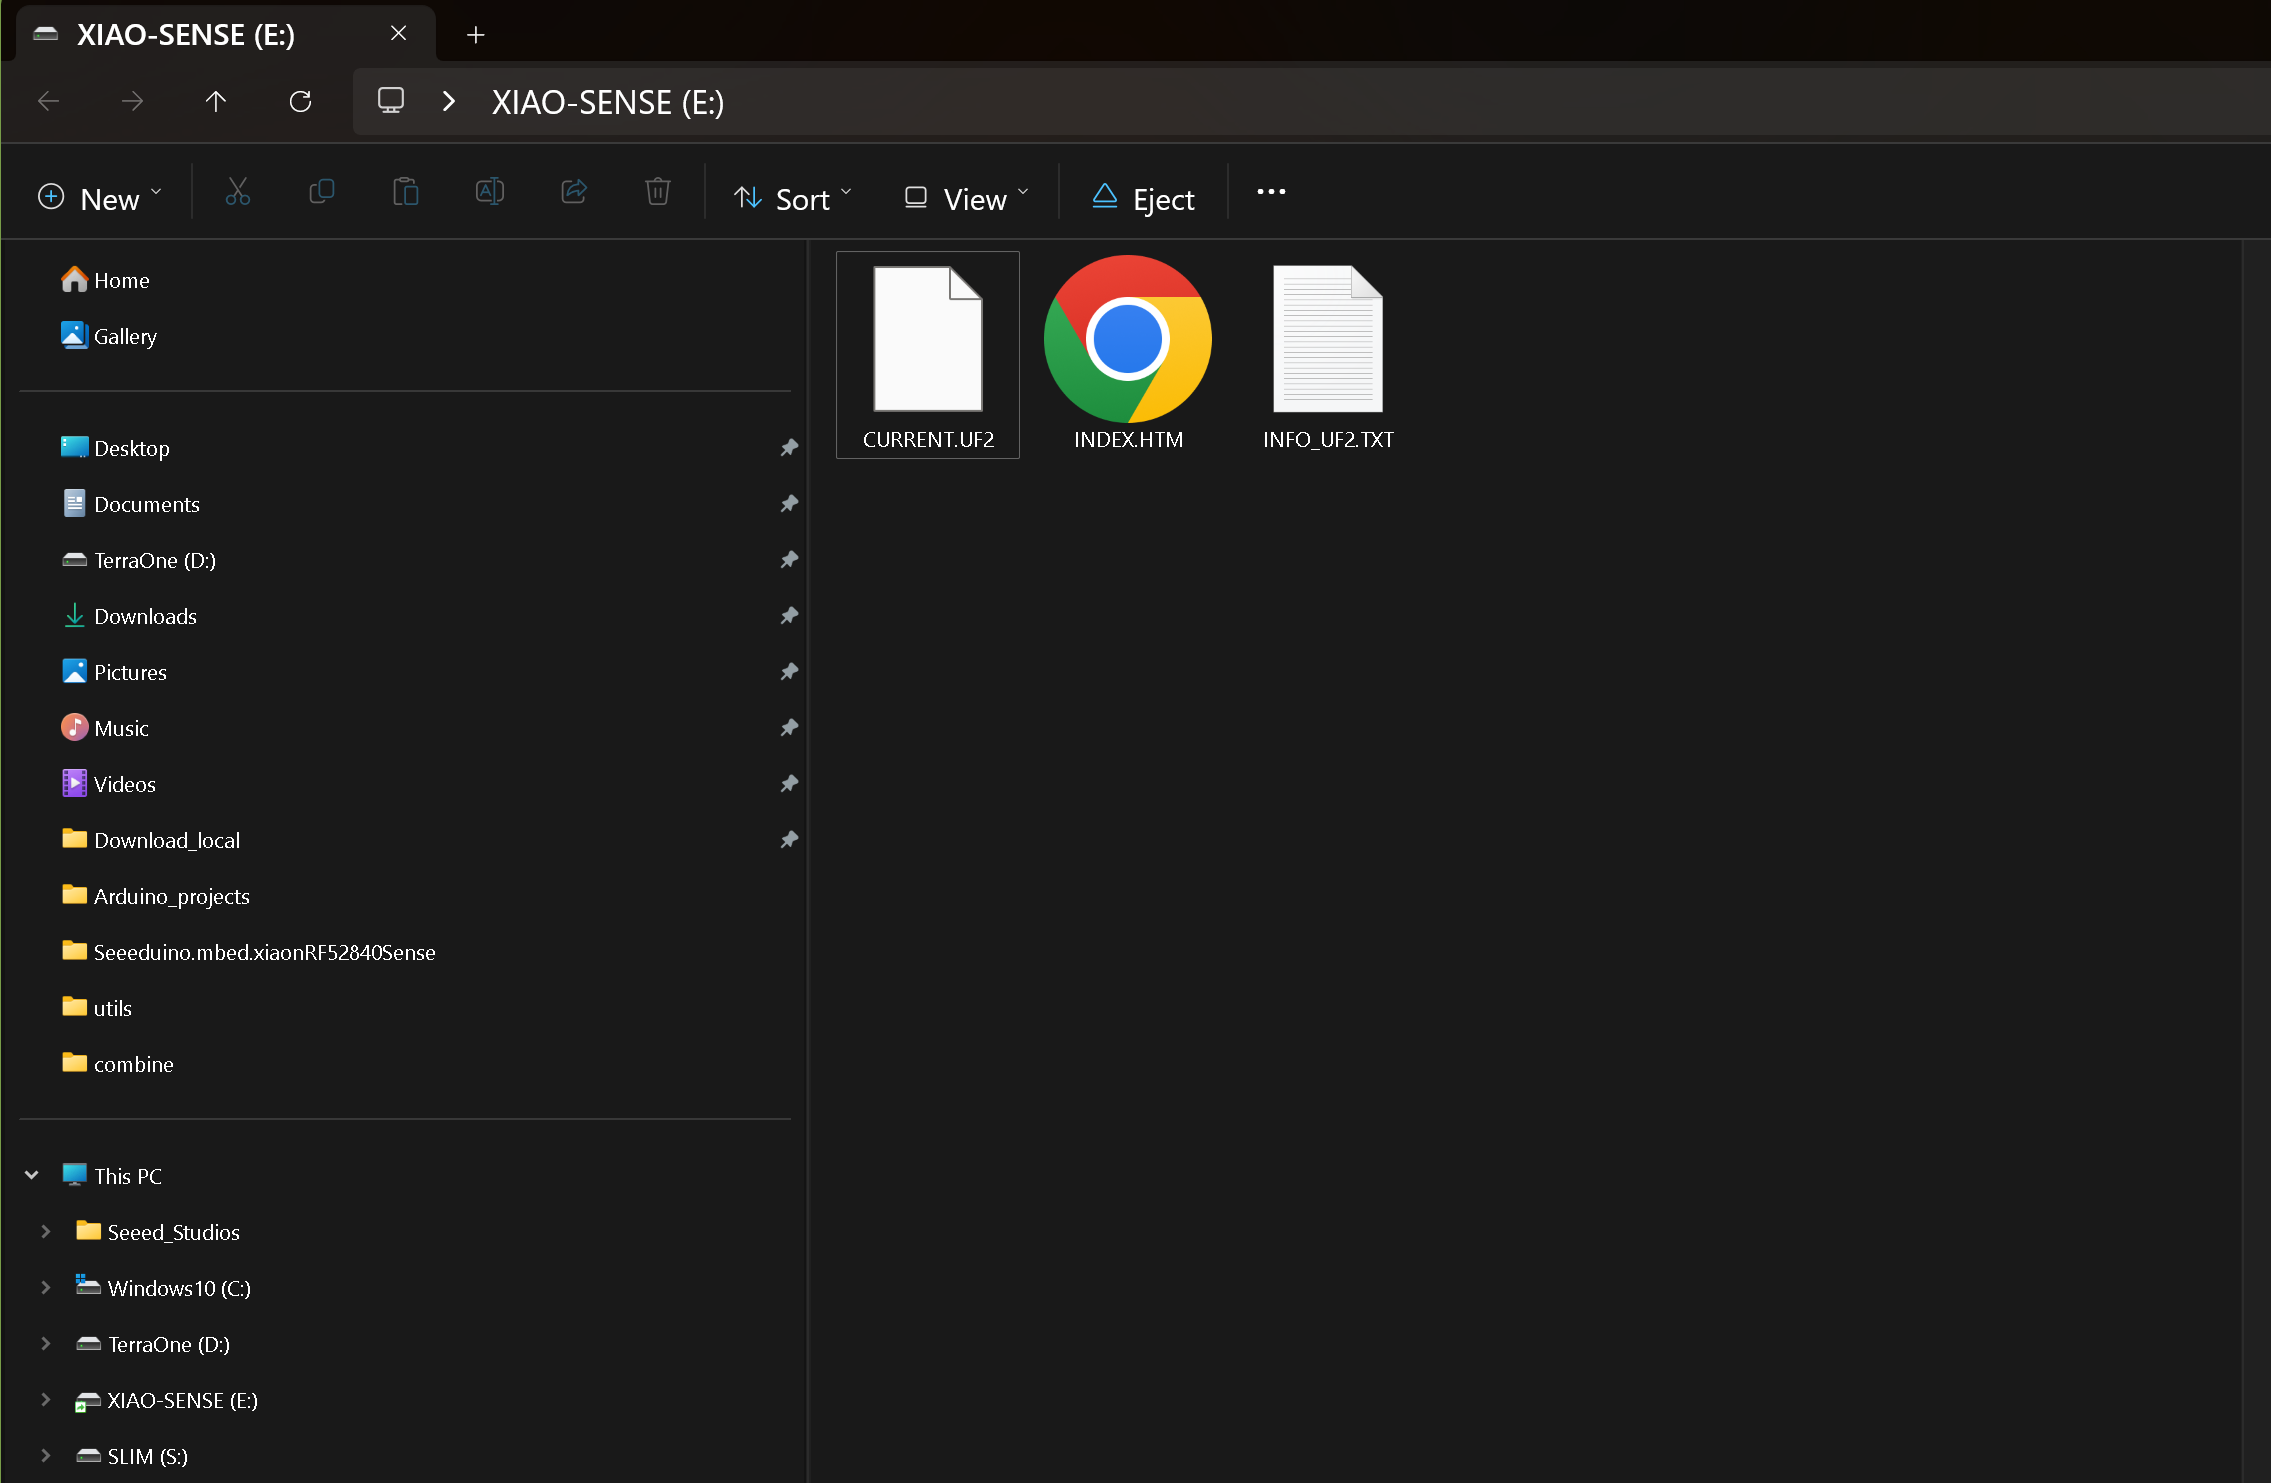Select Windows10 (C:) drive in tree
This screenshot has height=1483, width=2271.
click(x=163, y=1288)
